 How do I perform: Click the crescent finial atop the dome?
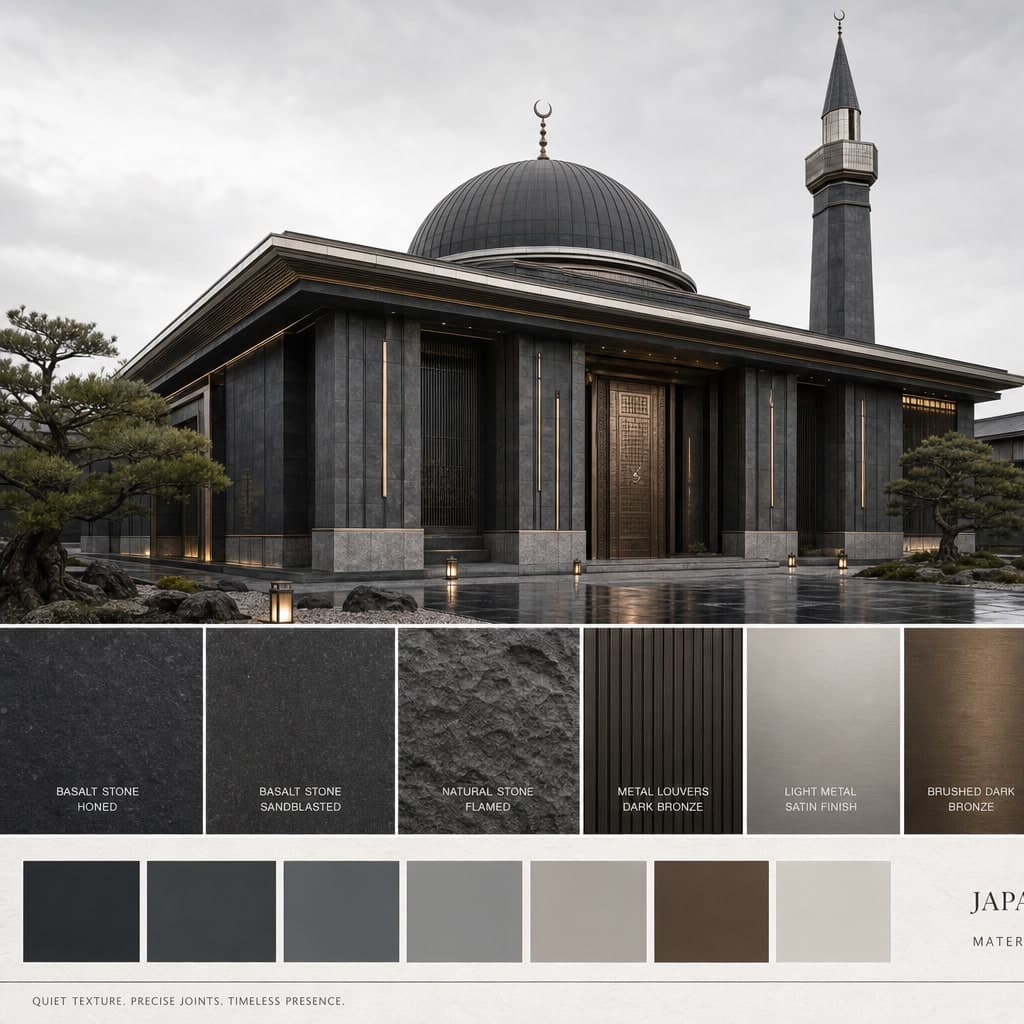point(543,129)
